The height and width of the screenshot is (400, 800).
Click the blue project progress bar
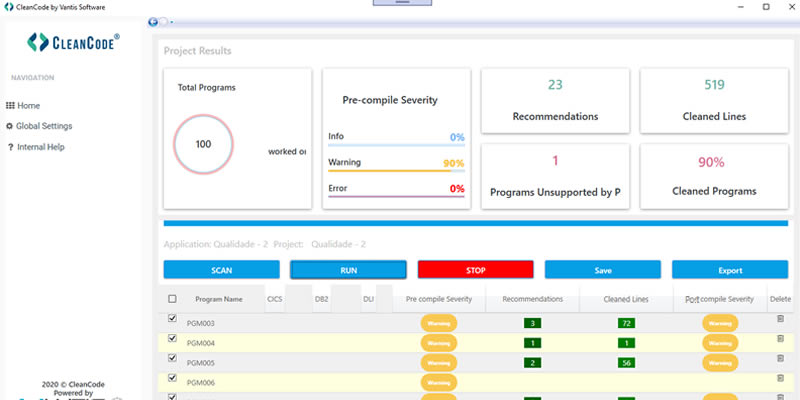pyautogui.click(x=476, y=223)
